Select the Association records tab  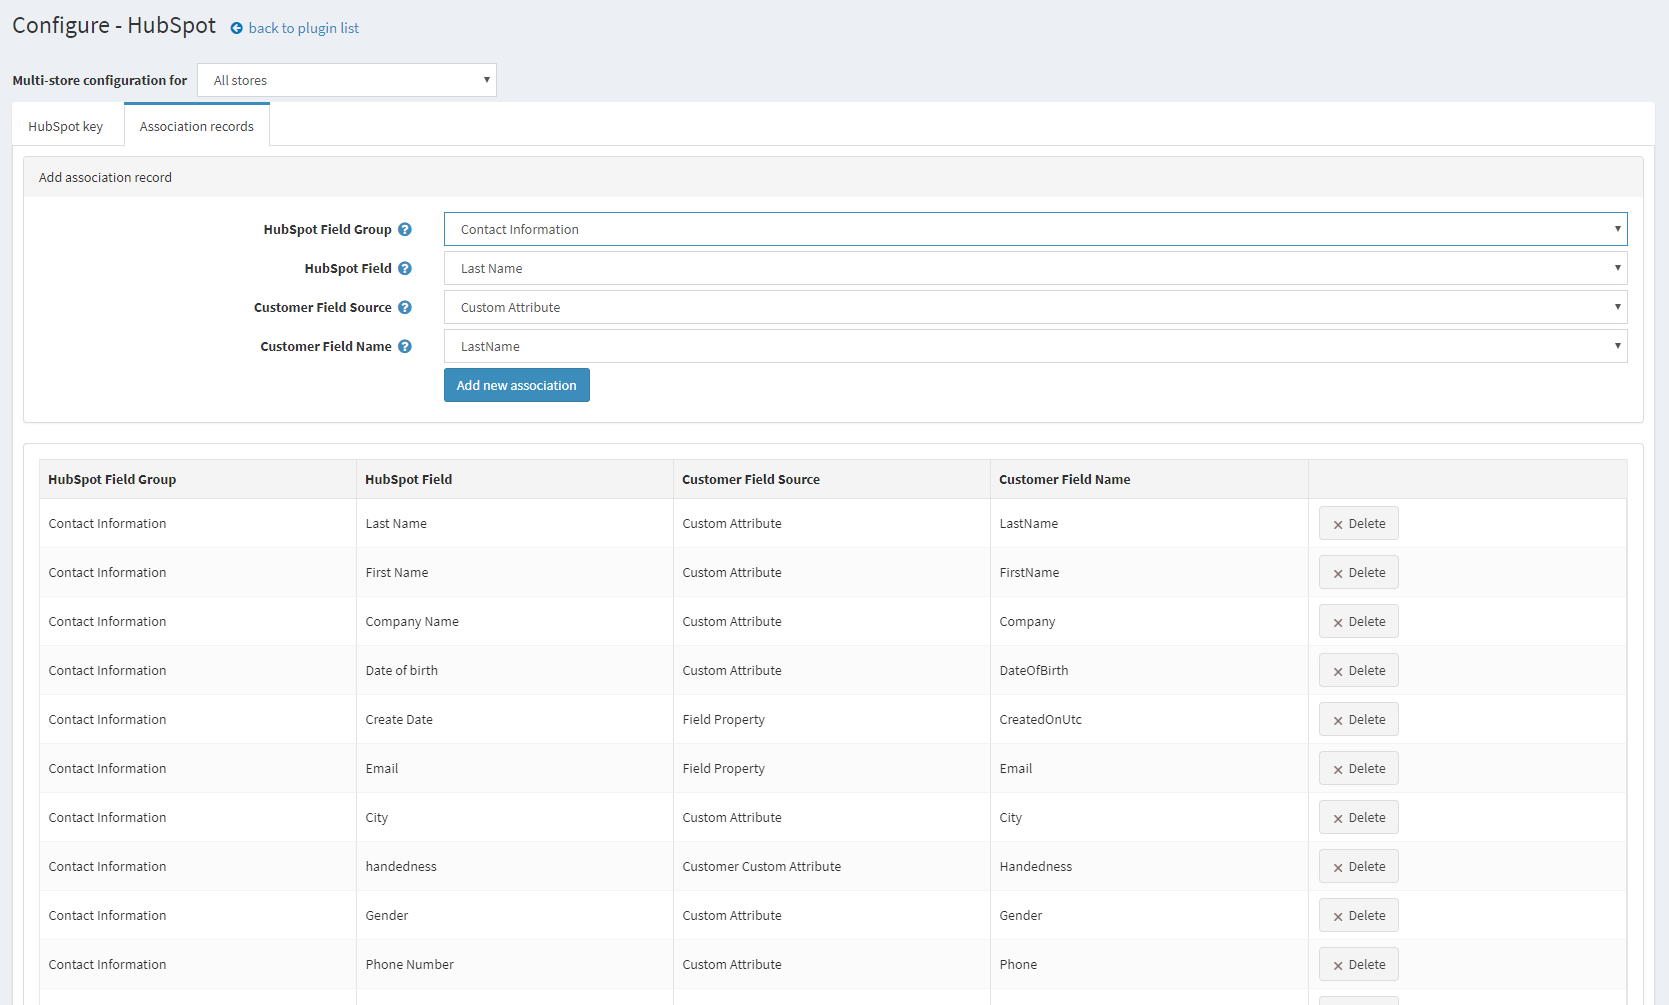pos(196,126)
